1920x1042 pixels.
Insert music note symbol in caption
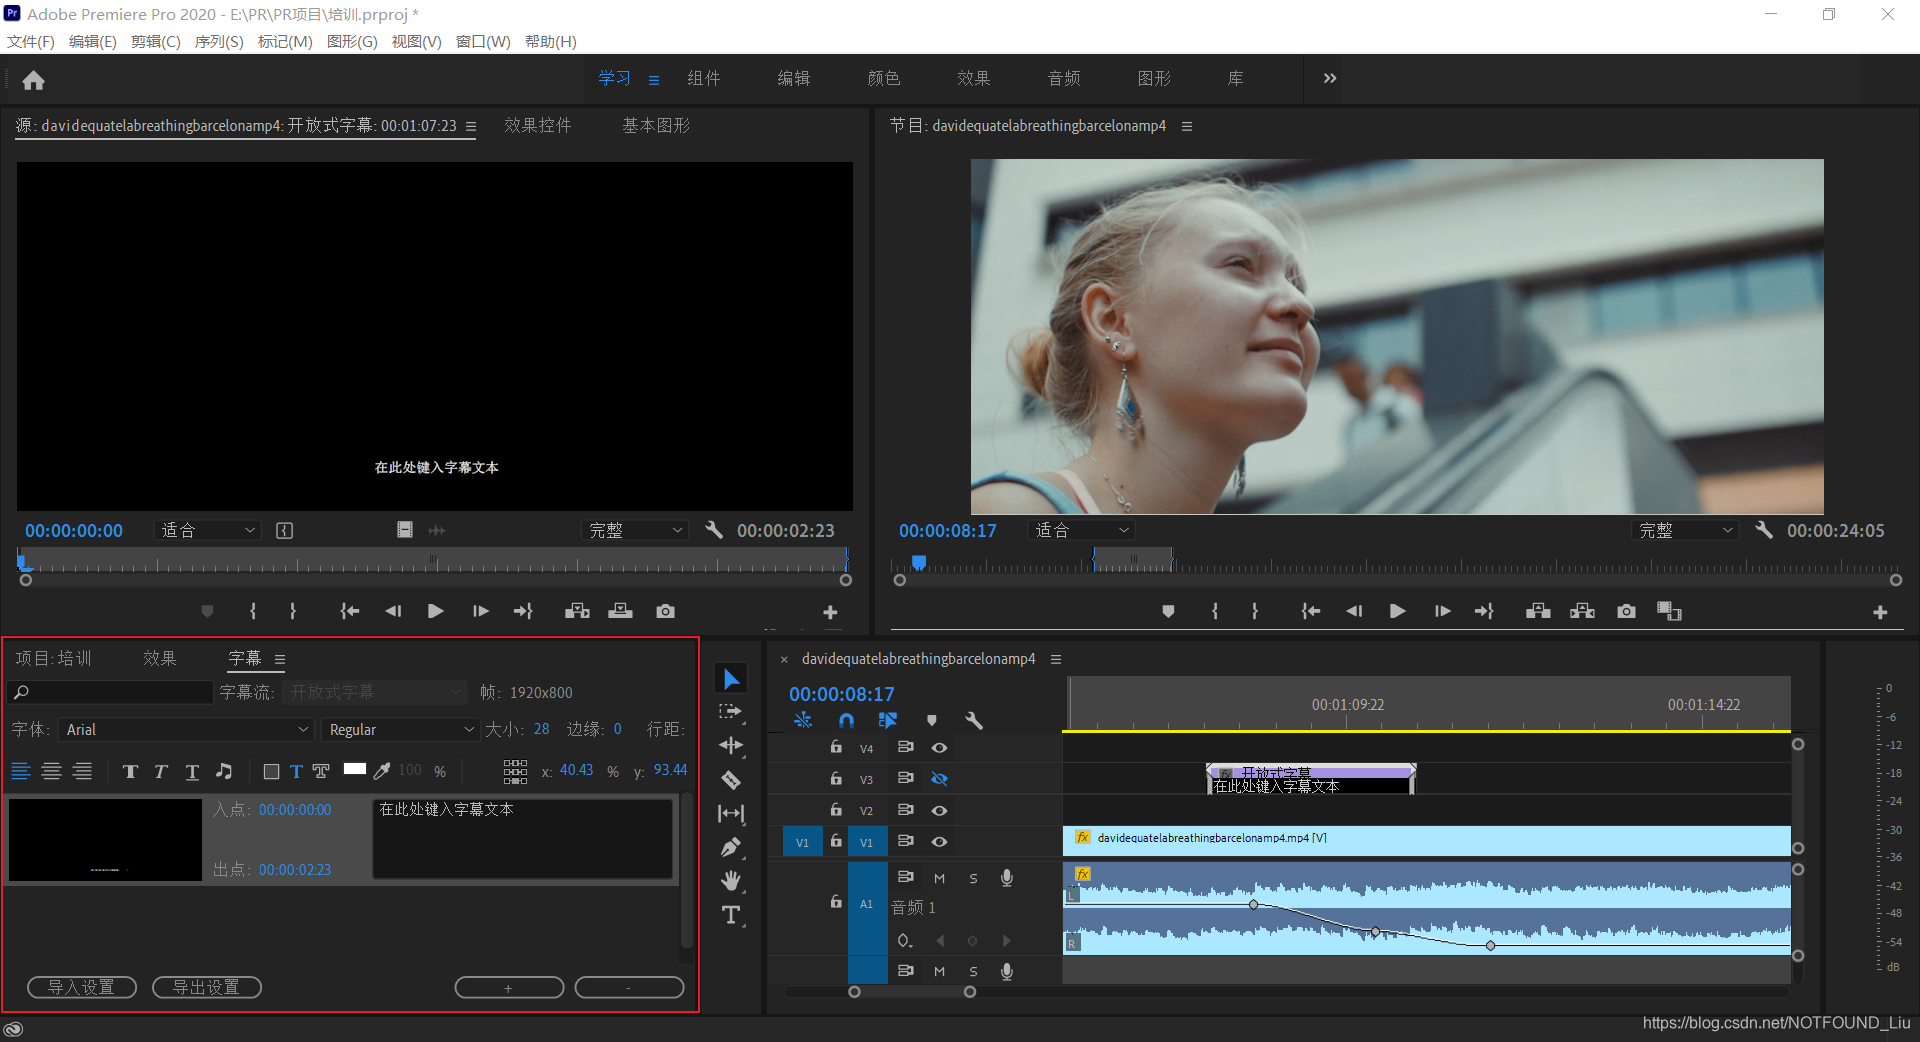tap(224, 771)
